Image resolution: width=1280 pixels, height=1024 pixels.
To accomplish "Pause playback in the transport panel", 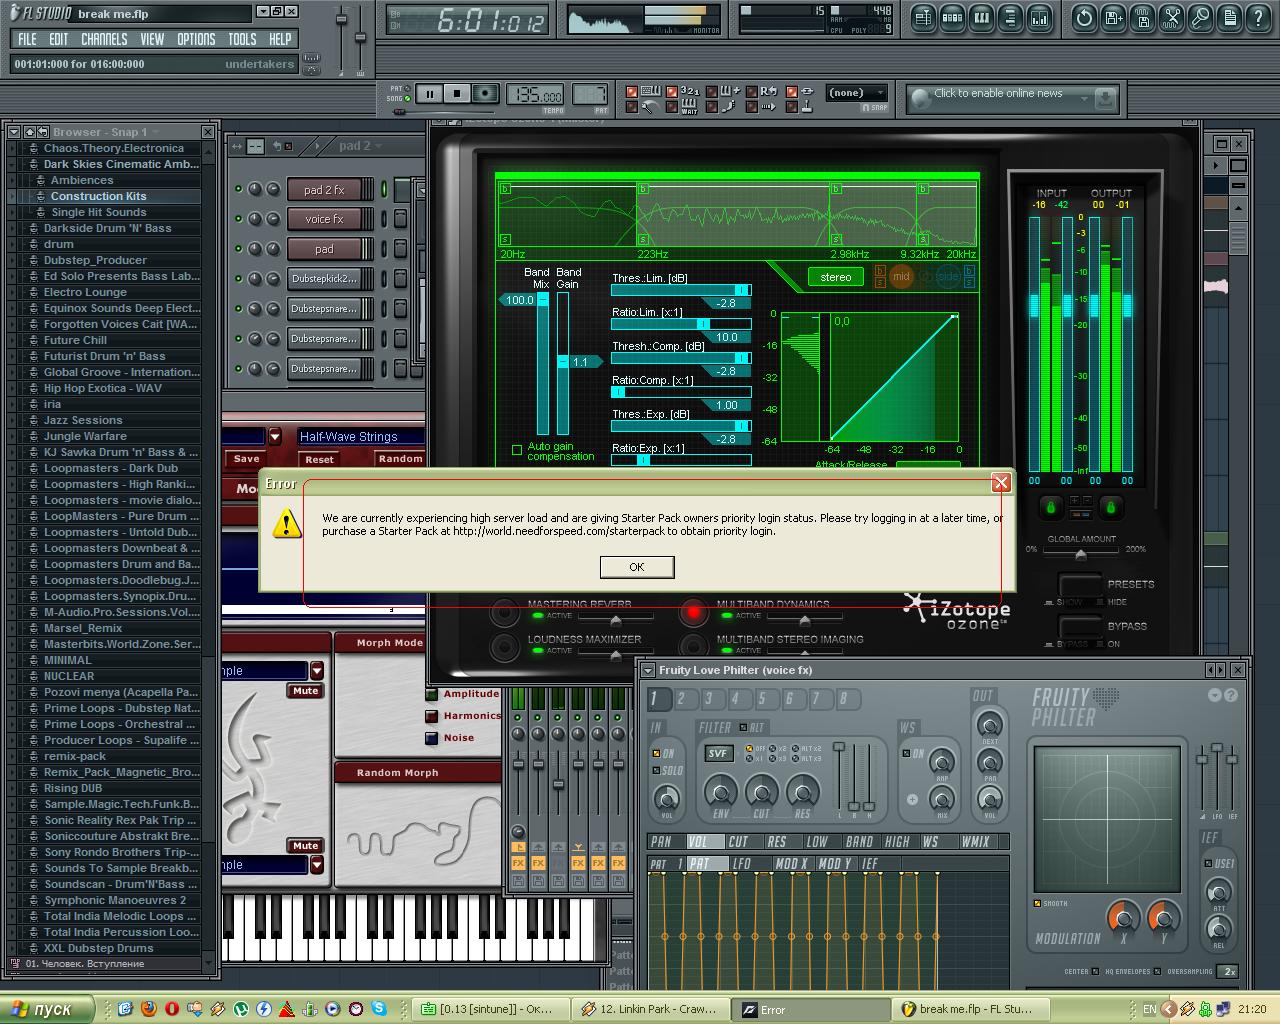I will tap(430, 94).
